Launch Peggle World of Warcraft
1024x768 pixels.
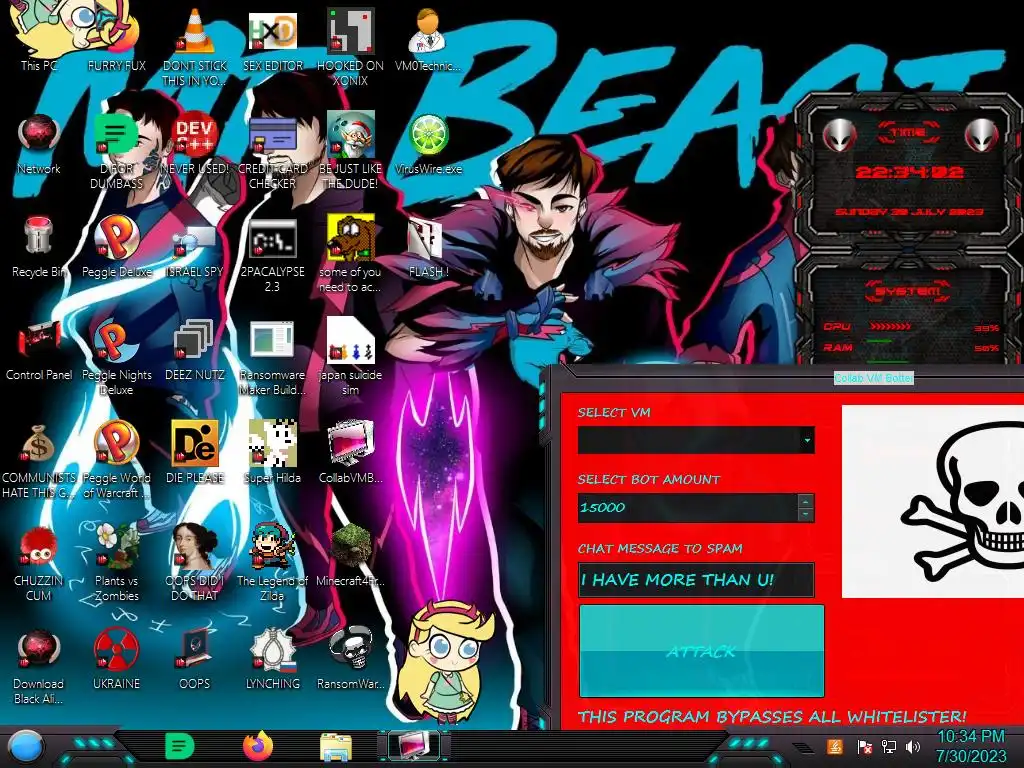(116, 460)
